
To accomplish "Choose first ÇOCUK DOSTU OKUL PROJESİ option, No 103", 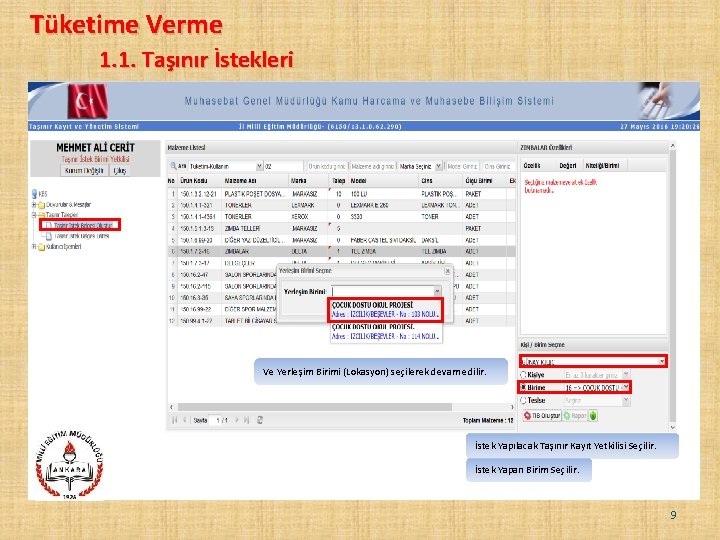I will click(385, 310).
